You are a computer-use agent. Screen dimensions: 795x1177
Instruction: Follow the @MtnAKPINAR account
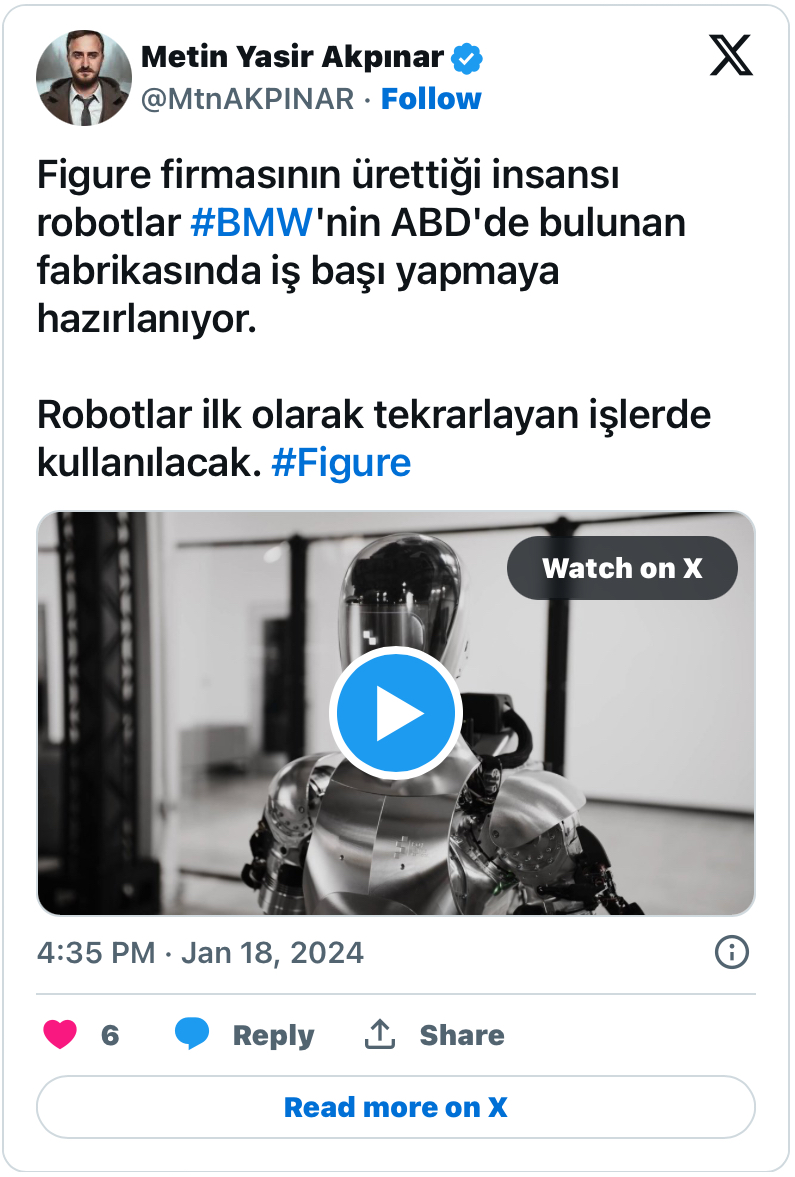click(431, 98)
